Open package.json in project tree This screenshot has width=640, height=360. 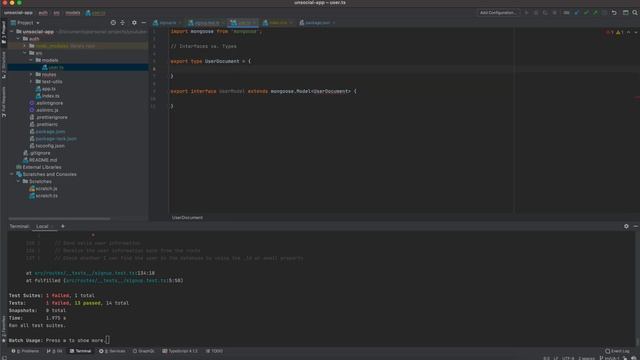(x=47, y=131)
